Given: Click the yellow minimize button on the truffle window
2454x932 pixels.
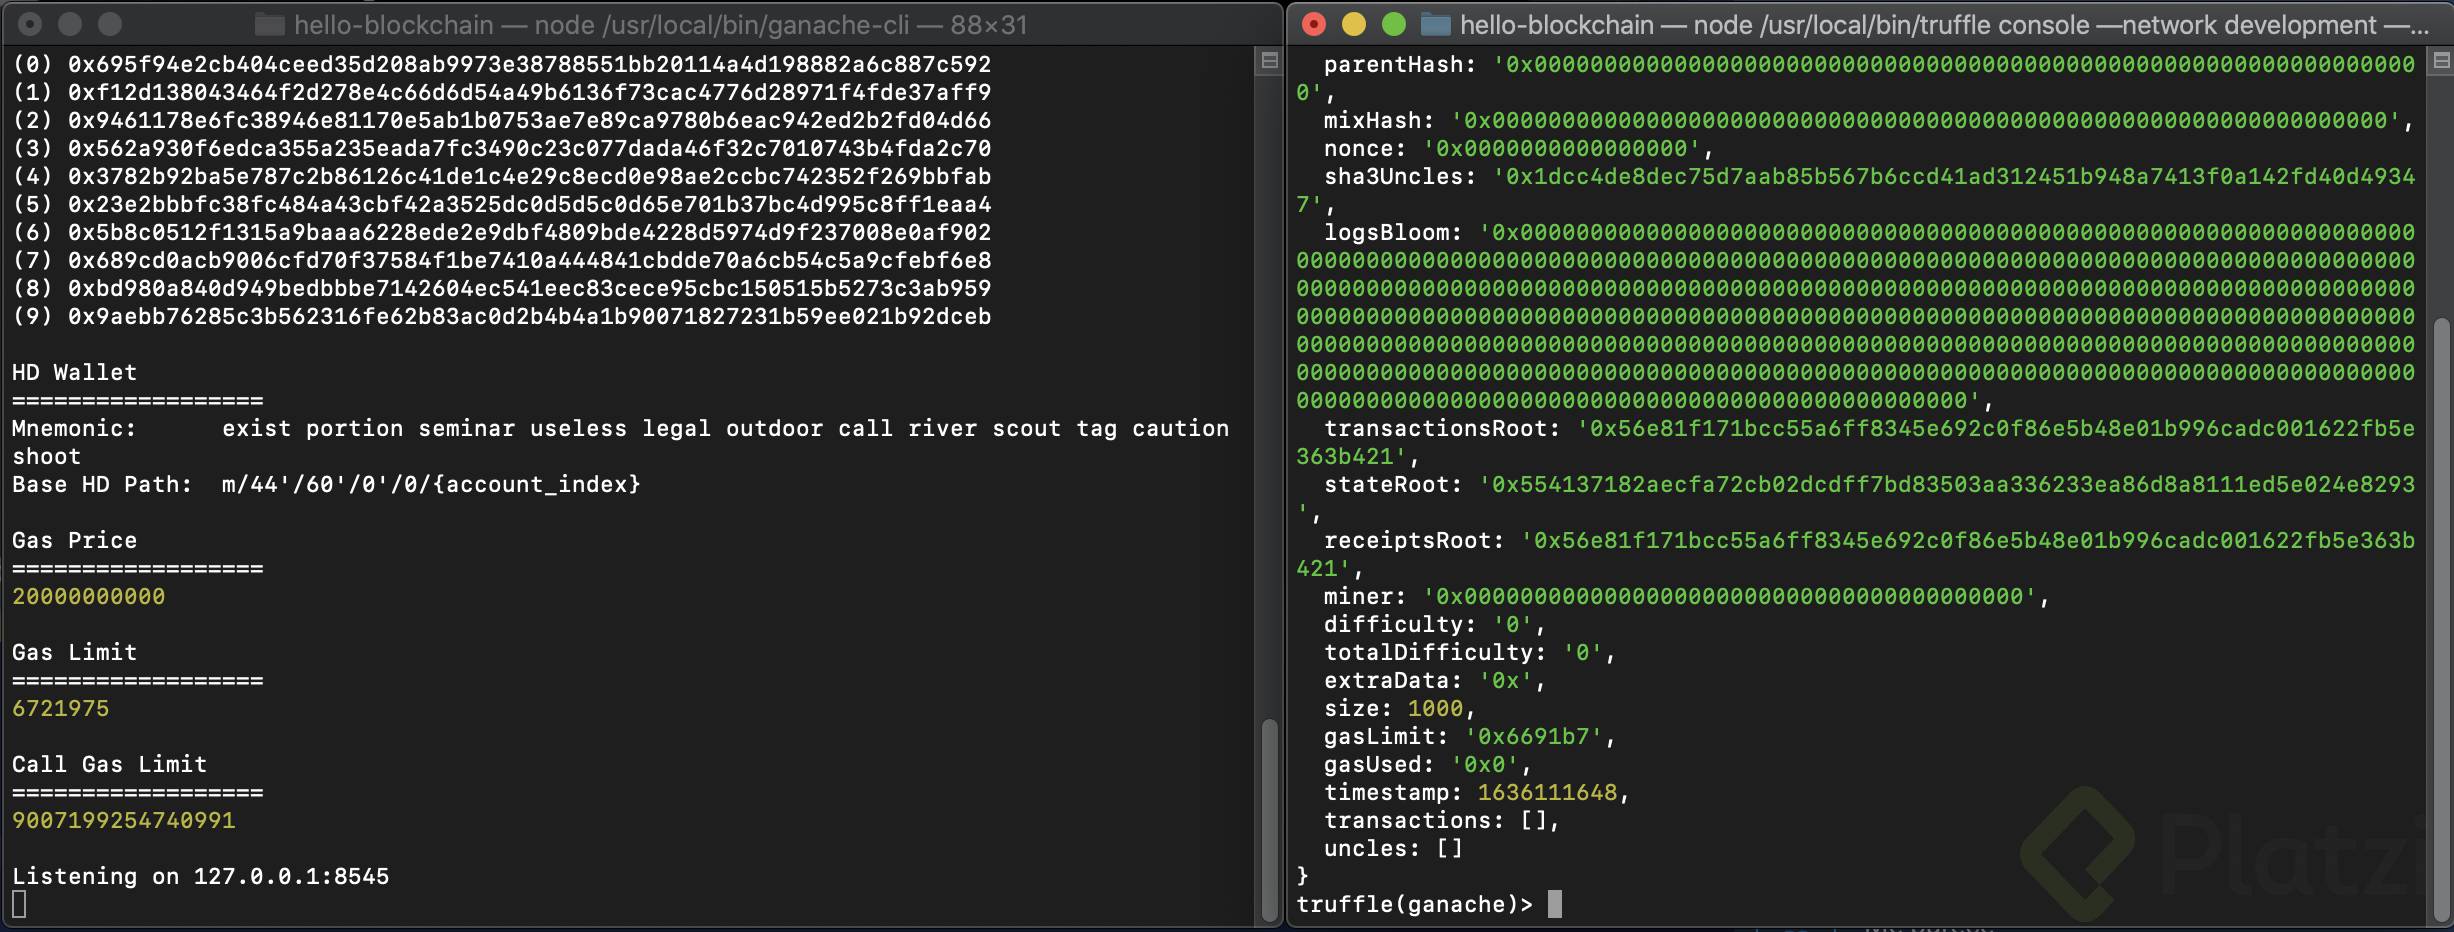Looking at the screenshot, I should [1353, 22].
